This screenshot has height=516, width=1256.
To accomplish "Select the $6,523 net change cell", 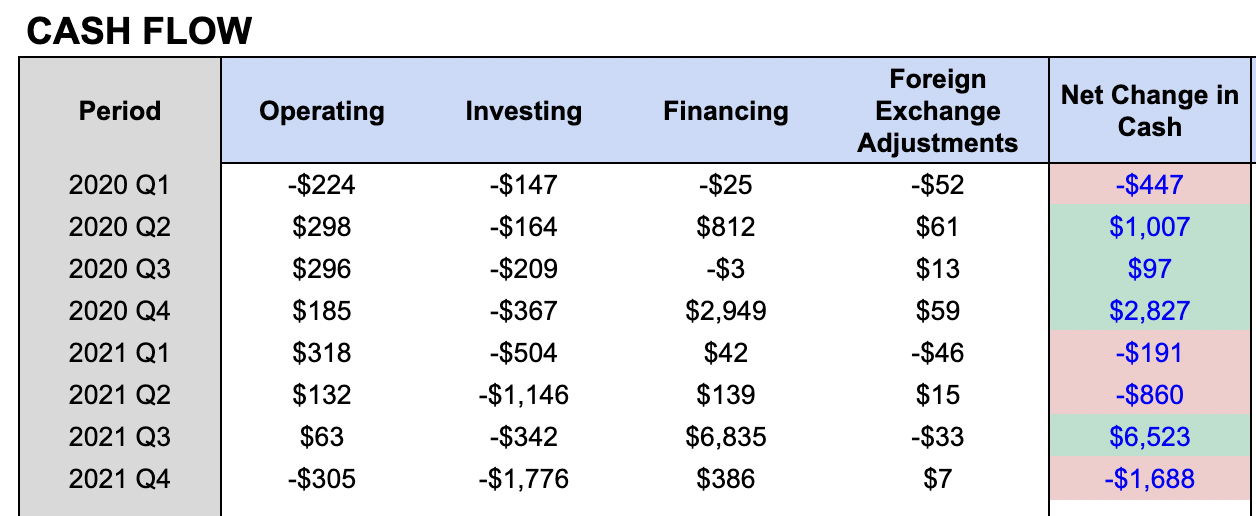I will click(x=1150, y=437).
